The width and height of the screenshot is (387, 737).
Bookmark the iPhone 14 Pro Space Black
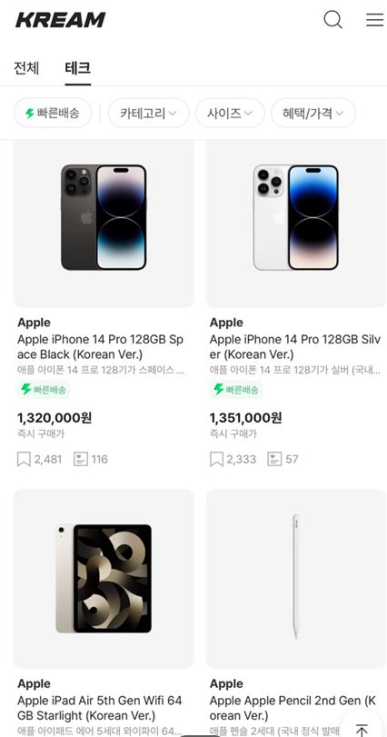[24, 459]
